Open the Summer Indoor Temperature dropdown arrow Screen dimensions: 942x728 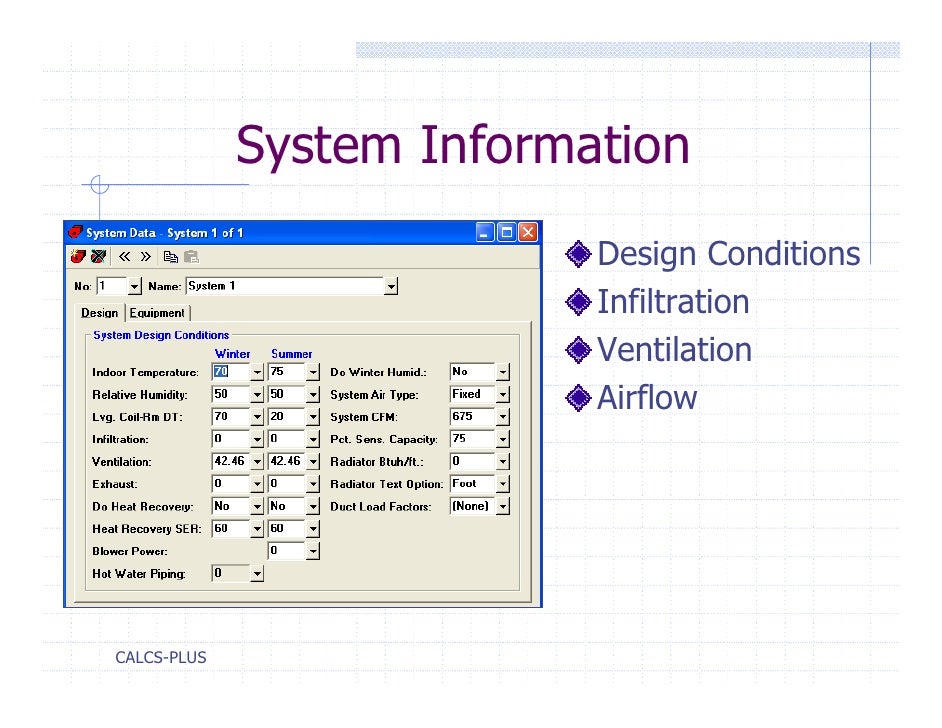(313, 372)
